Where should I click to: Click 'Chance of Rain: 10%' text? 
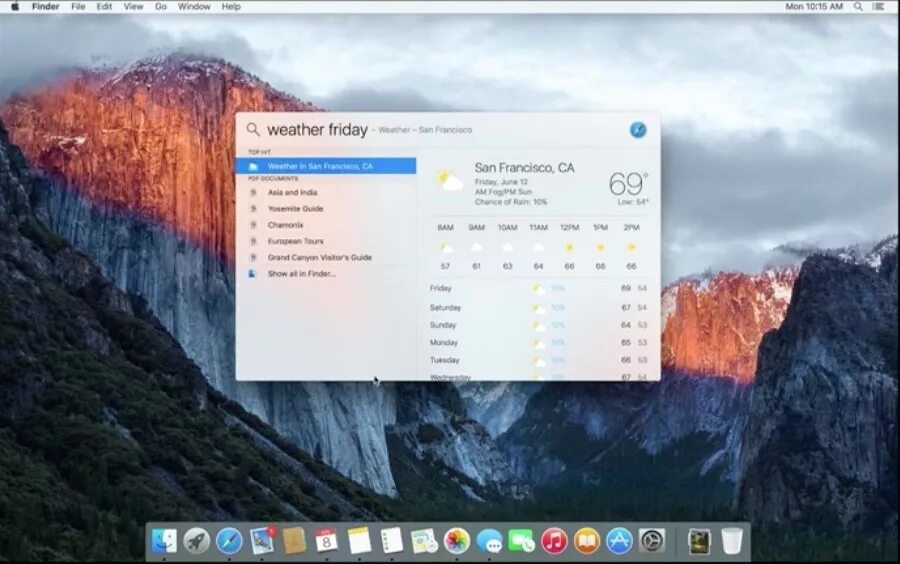point(511,202)
